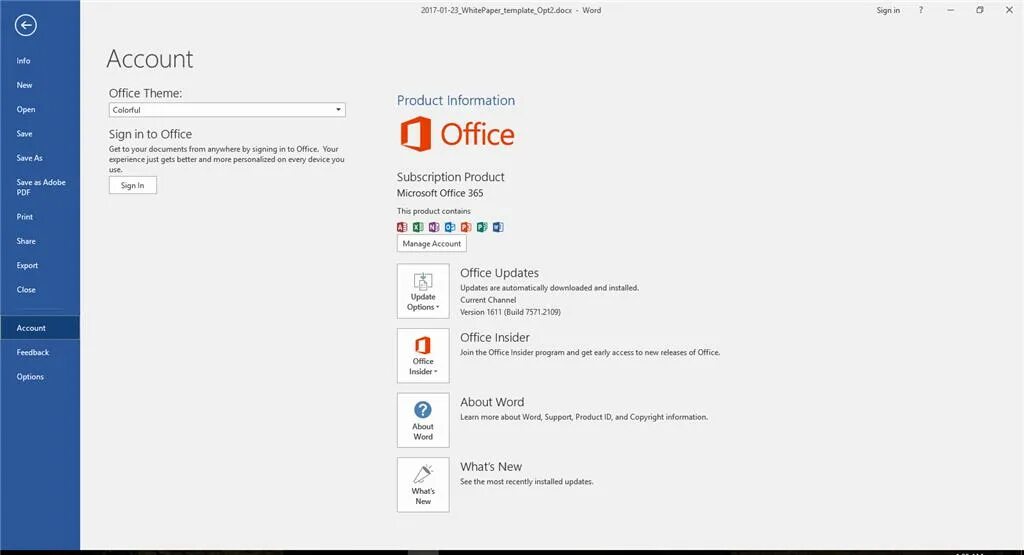Click Sign in at the title bar
The height and width of the screenshot is (555, 1024).
pos(888,10)
